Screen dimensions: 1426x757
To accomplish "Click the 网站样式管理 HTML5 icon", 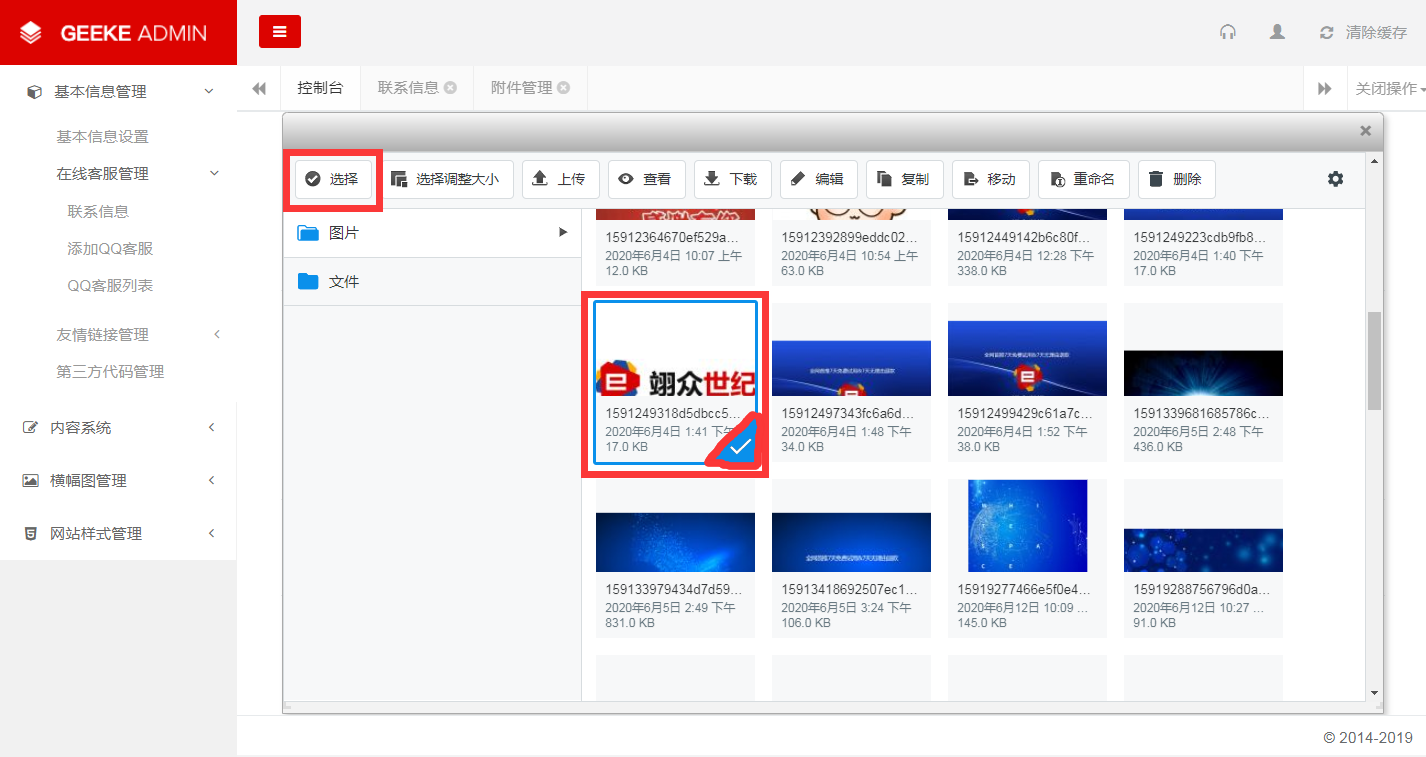I will coord(30,534).
